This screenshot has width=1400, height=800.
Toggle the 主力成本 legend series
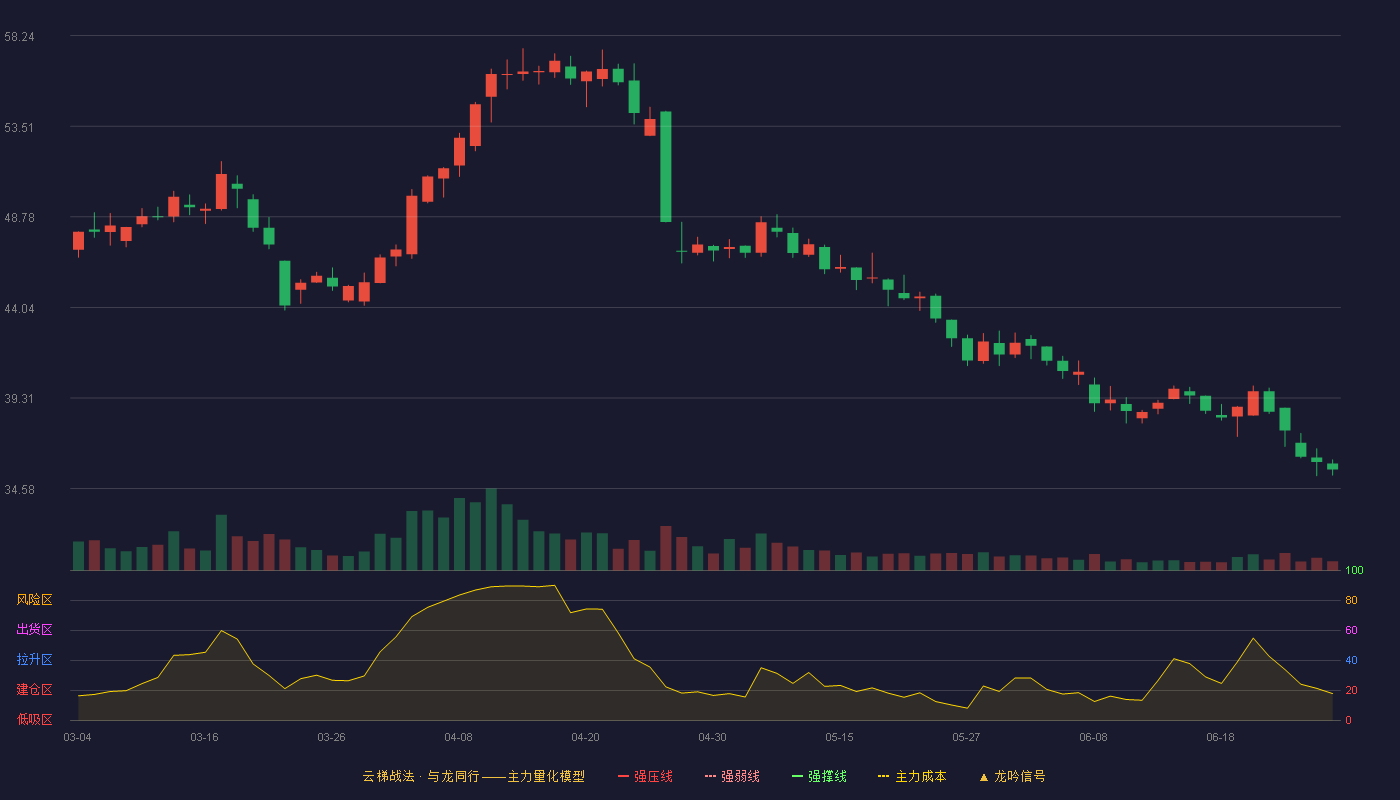912,776
